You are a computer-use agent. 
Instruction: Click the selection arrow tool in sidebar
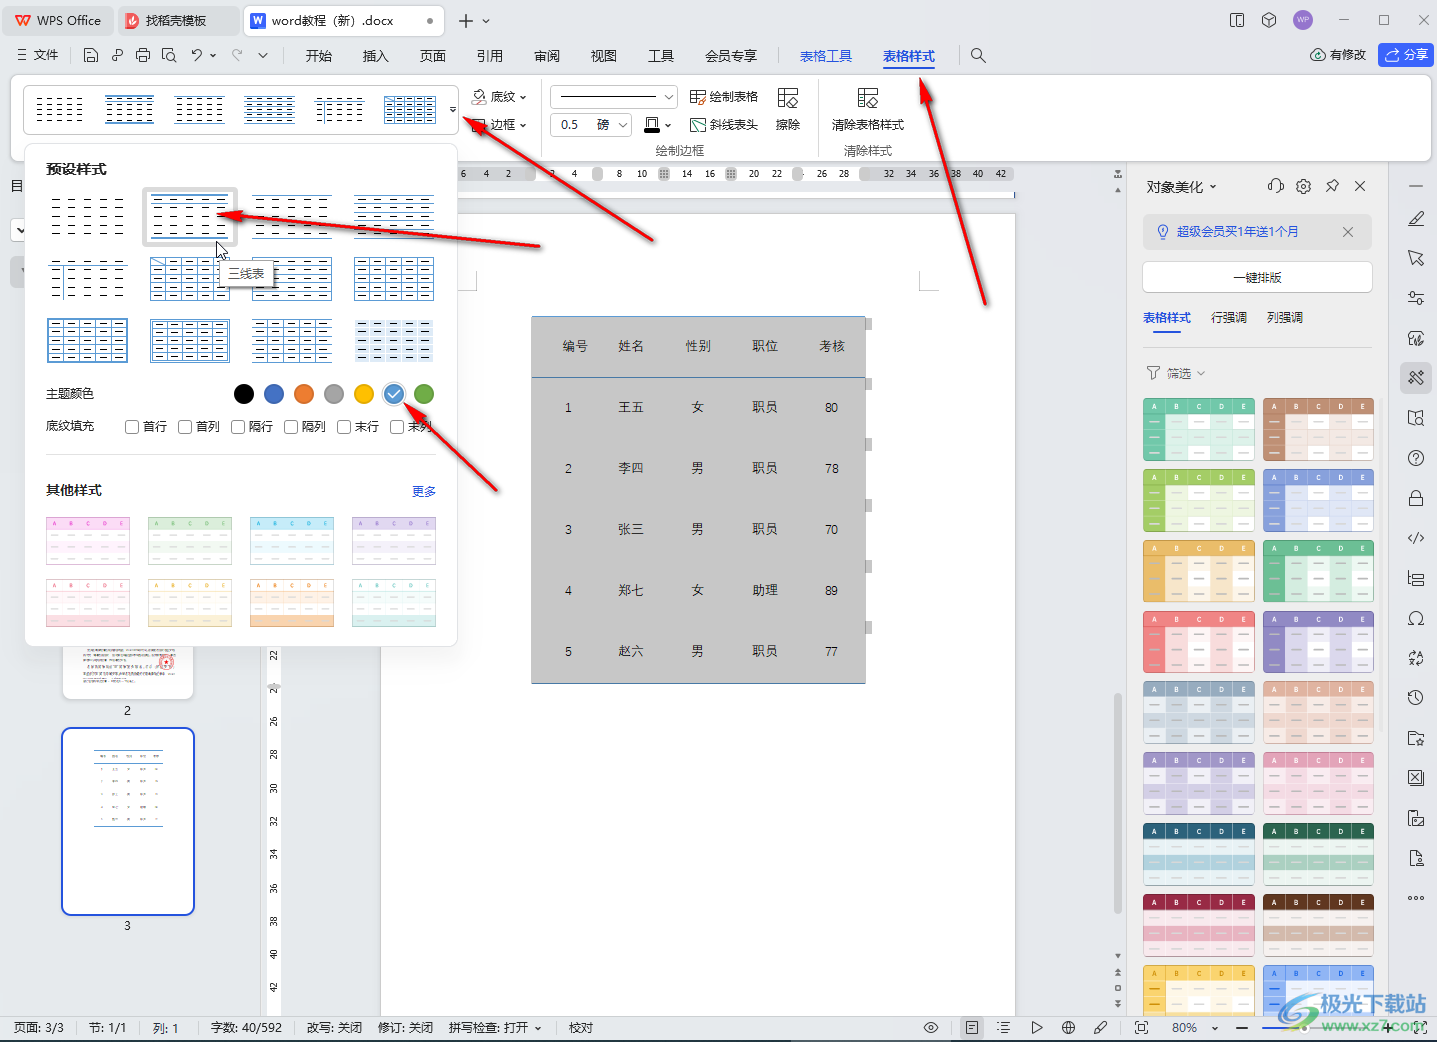[x=1416, y=258]
